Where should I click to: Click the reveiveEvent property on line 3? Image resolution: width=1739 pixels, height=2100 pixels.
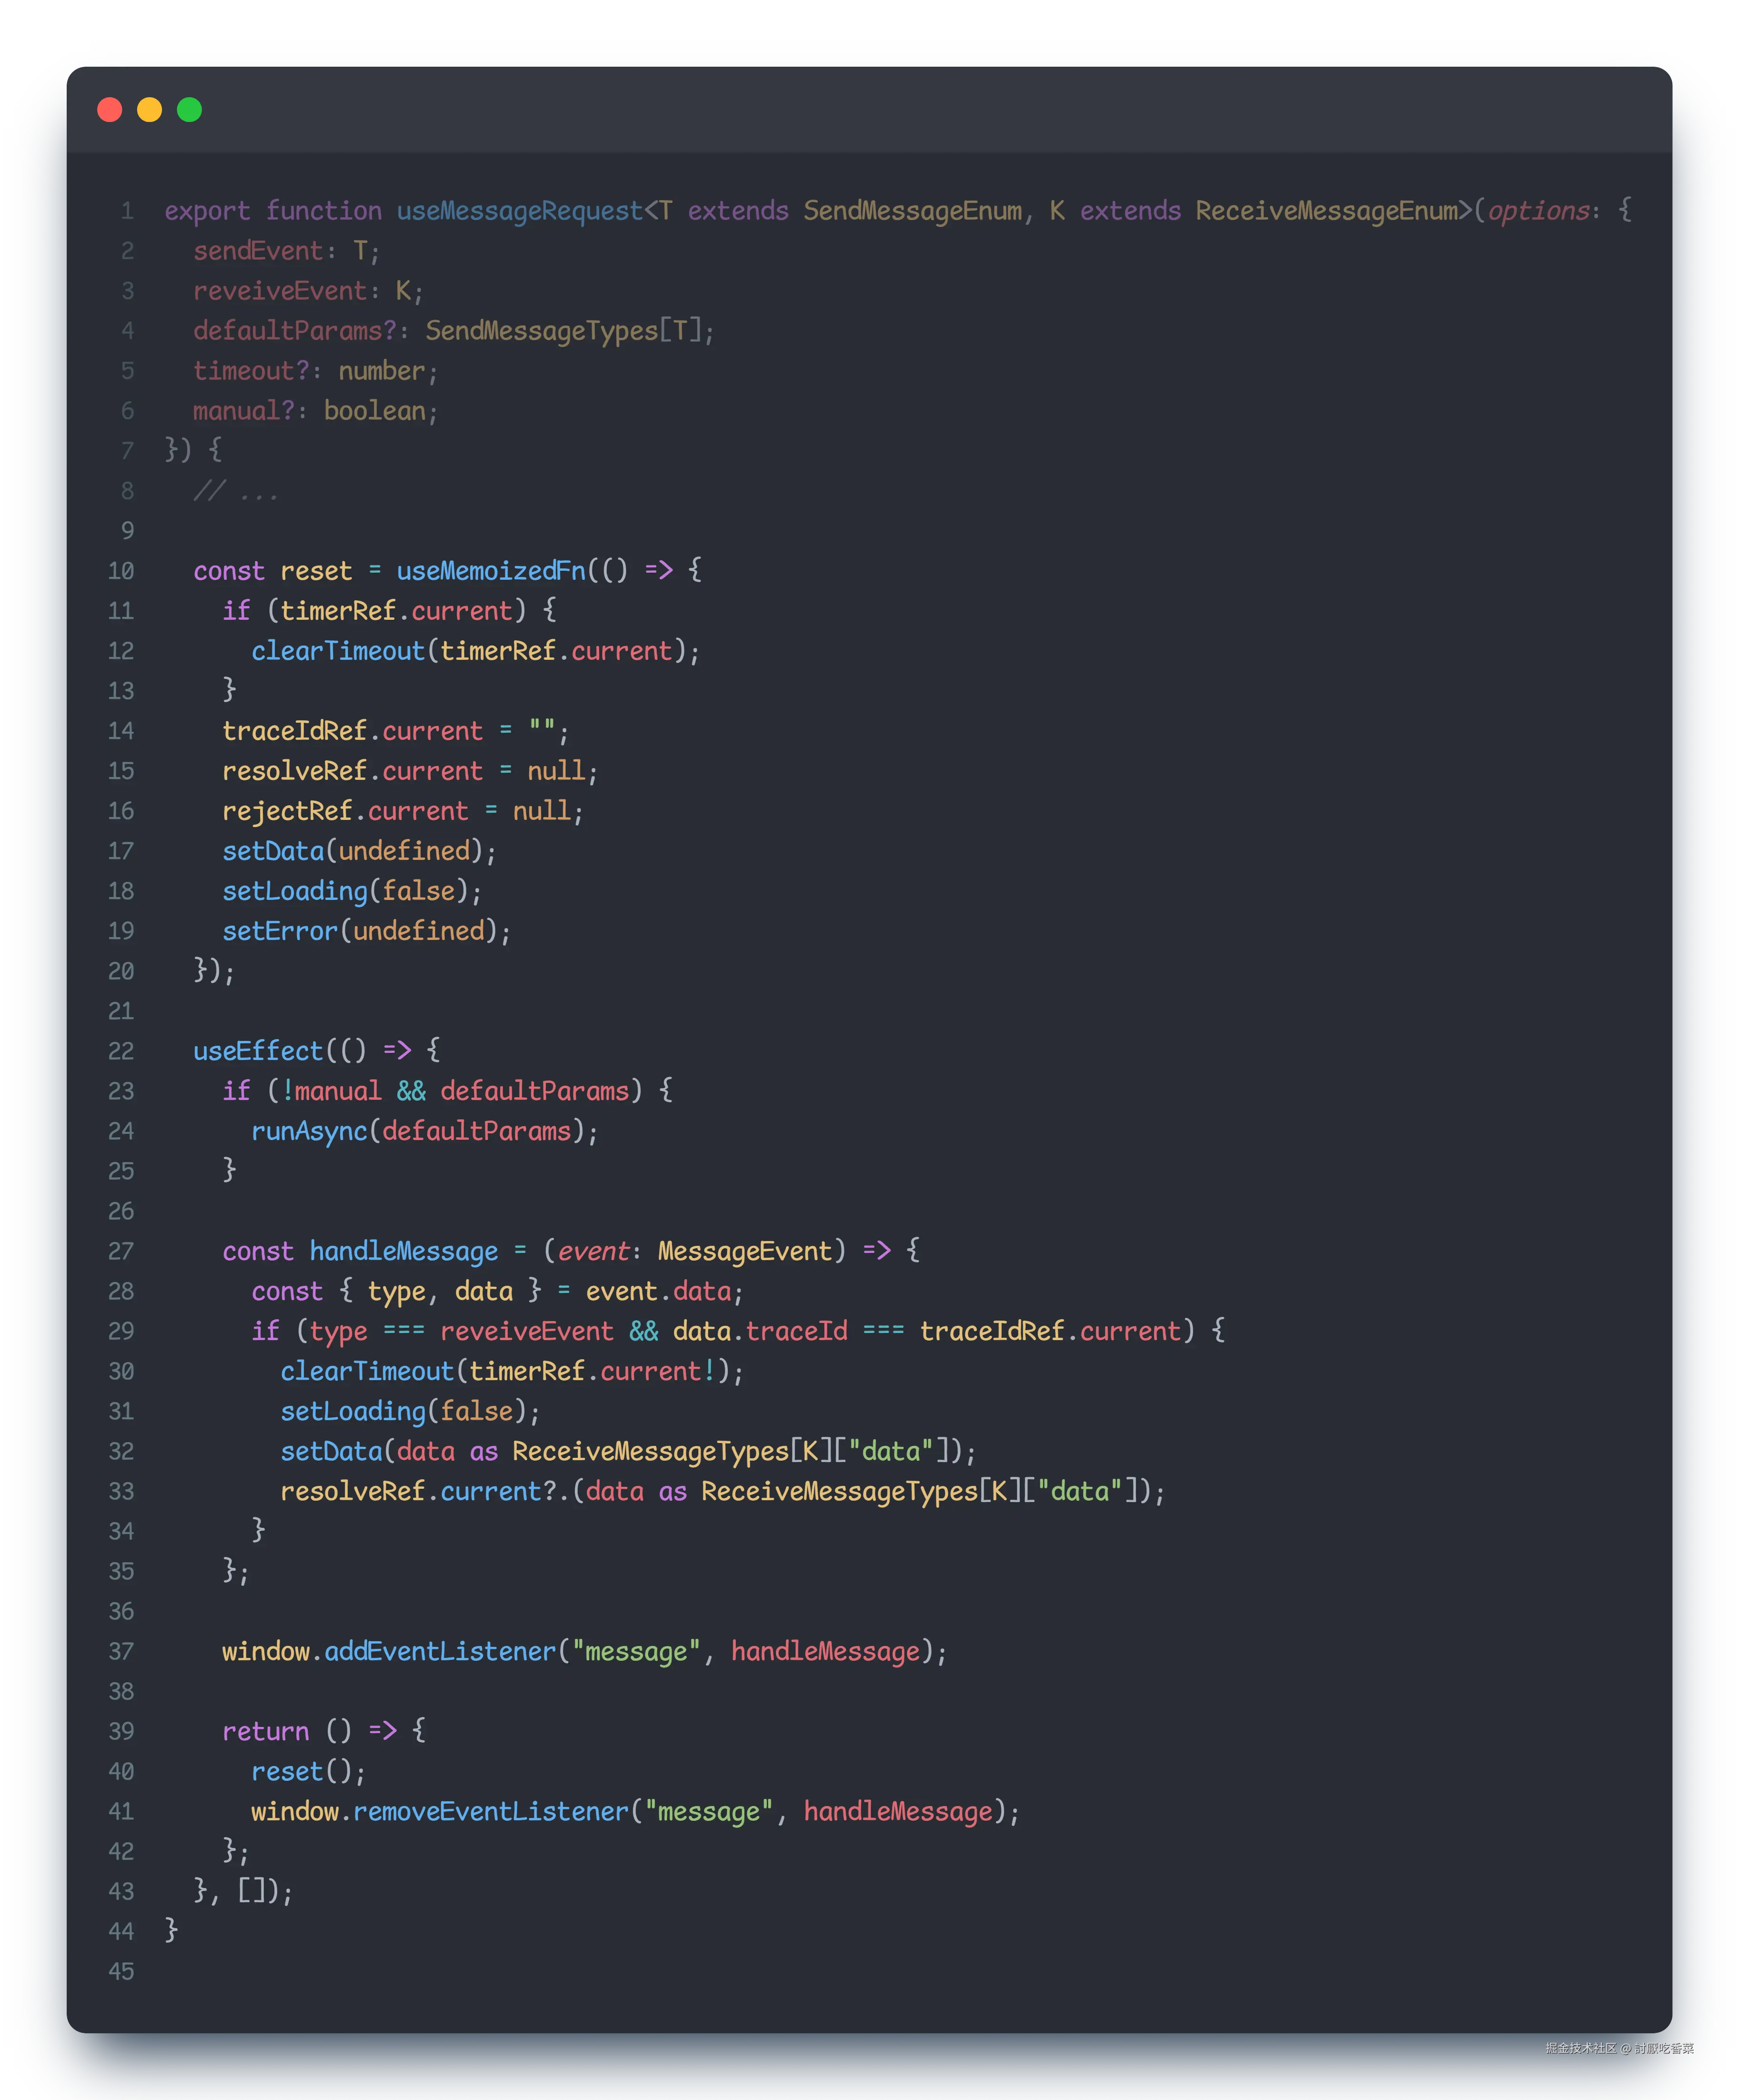click(280, 291)
